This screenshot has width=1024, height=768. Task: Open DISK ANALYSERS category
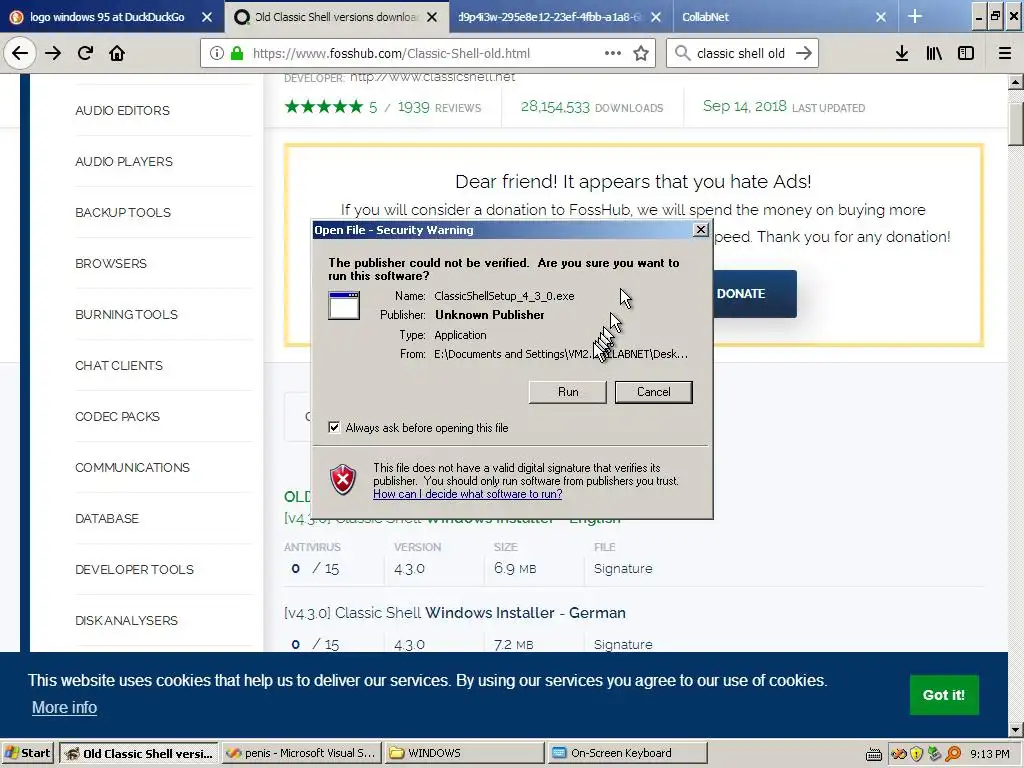coord(126,620)
